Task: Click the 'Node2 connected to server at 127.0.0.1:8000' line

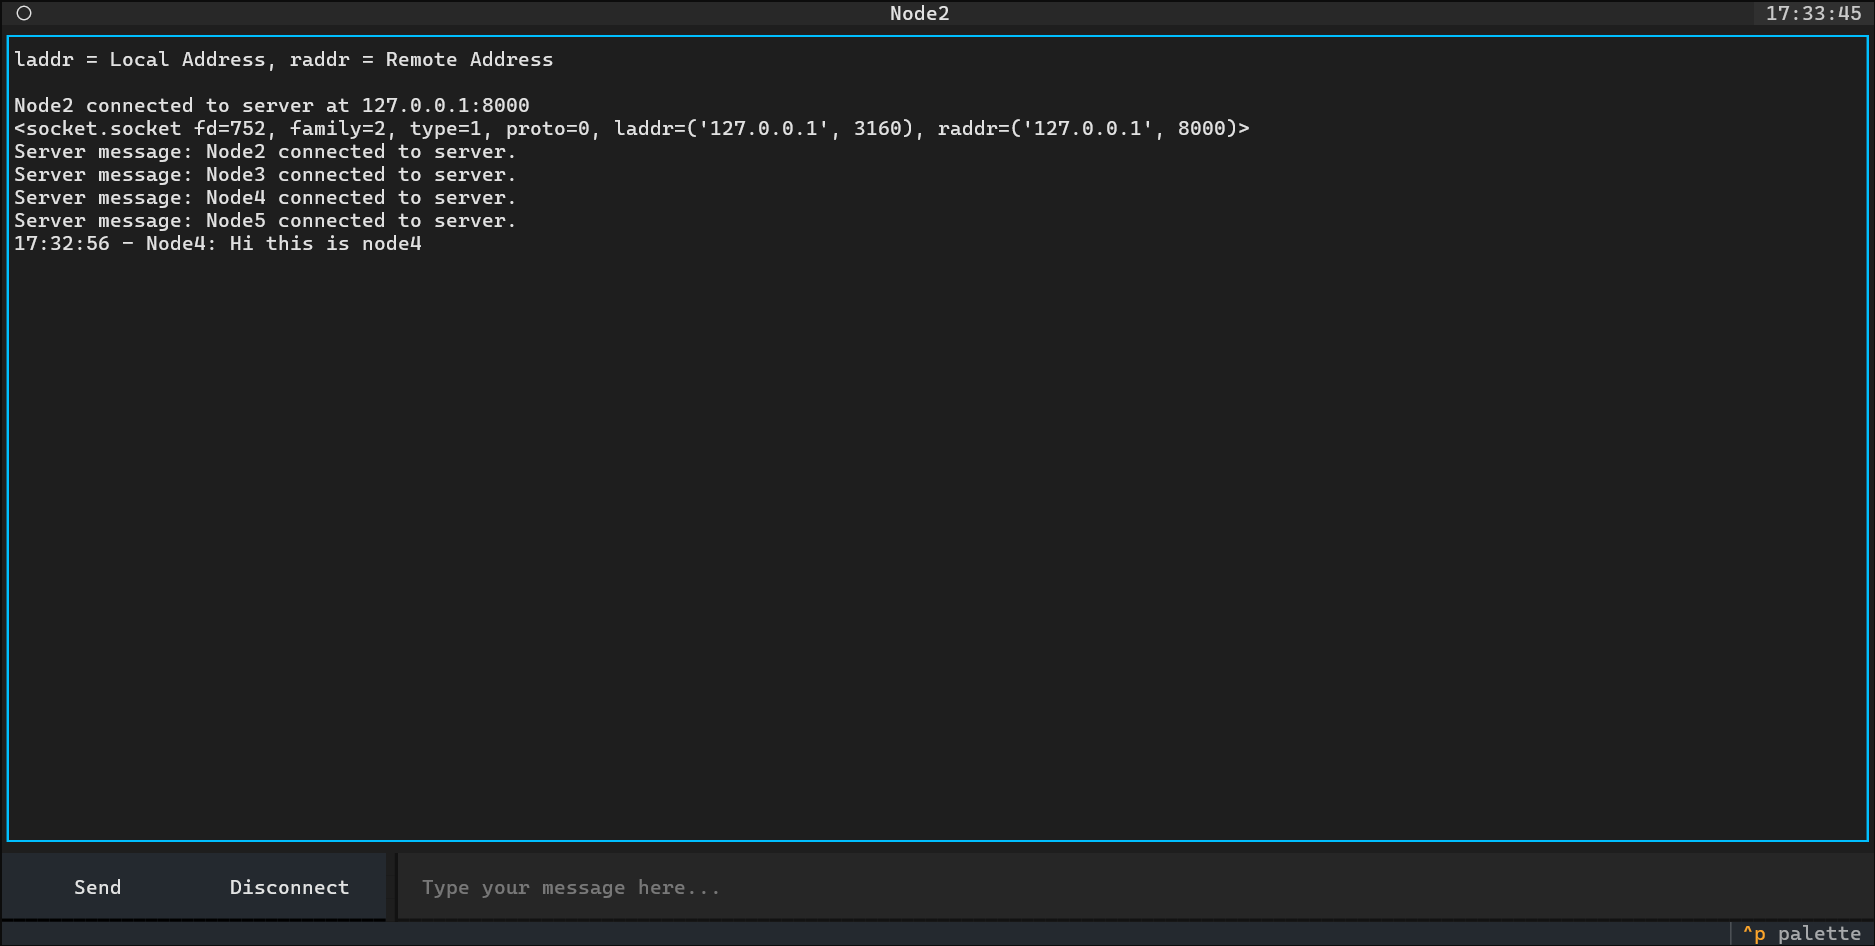Action: 271,105
